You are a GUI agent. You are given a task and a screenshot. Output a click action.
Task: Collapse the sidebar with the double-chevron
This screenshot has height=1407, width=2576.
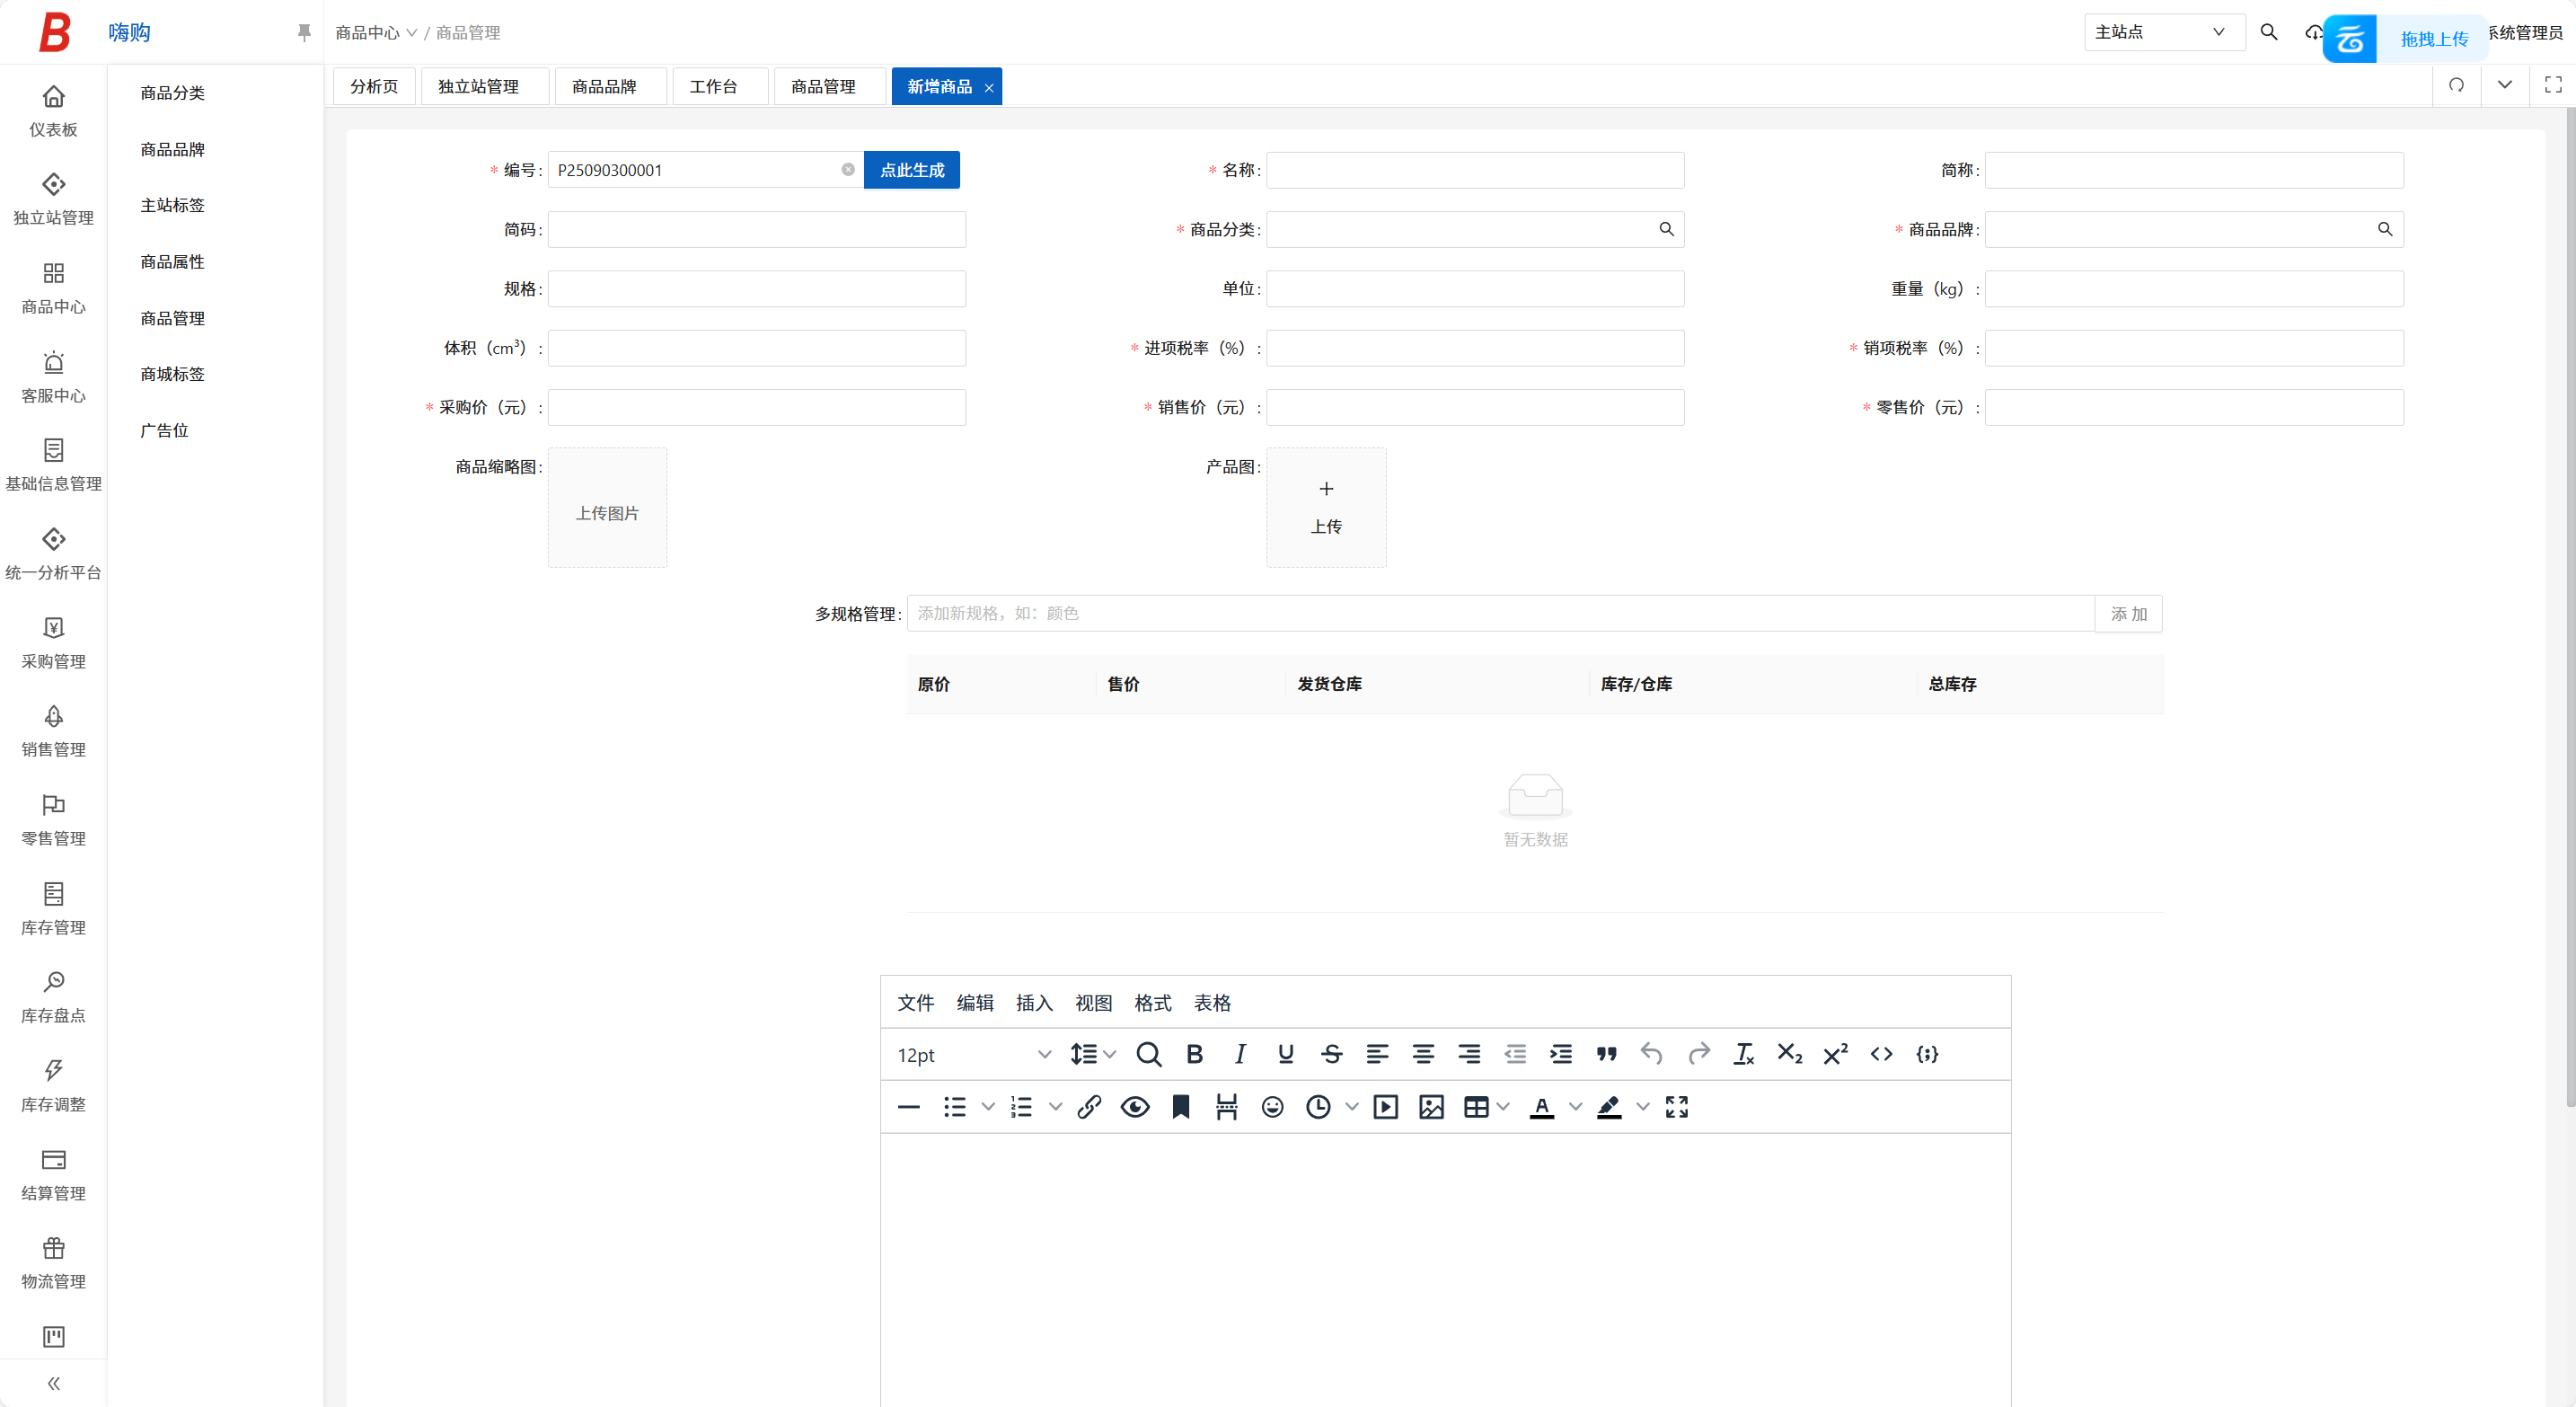pyautogui.click(x=54, y=1383)
